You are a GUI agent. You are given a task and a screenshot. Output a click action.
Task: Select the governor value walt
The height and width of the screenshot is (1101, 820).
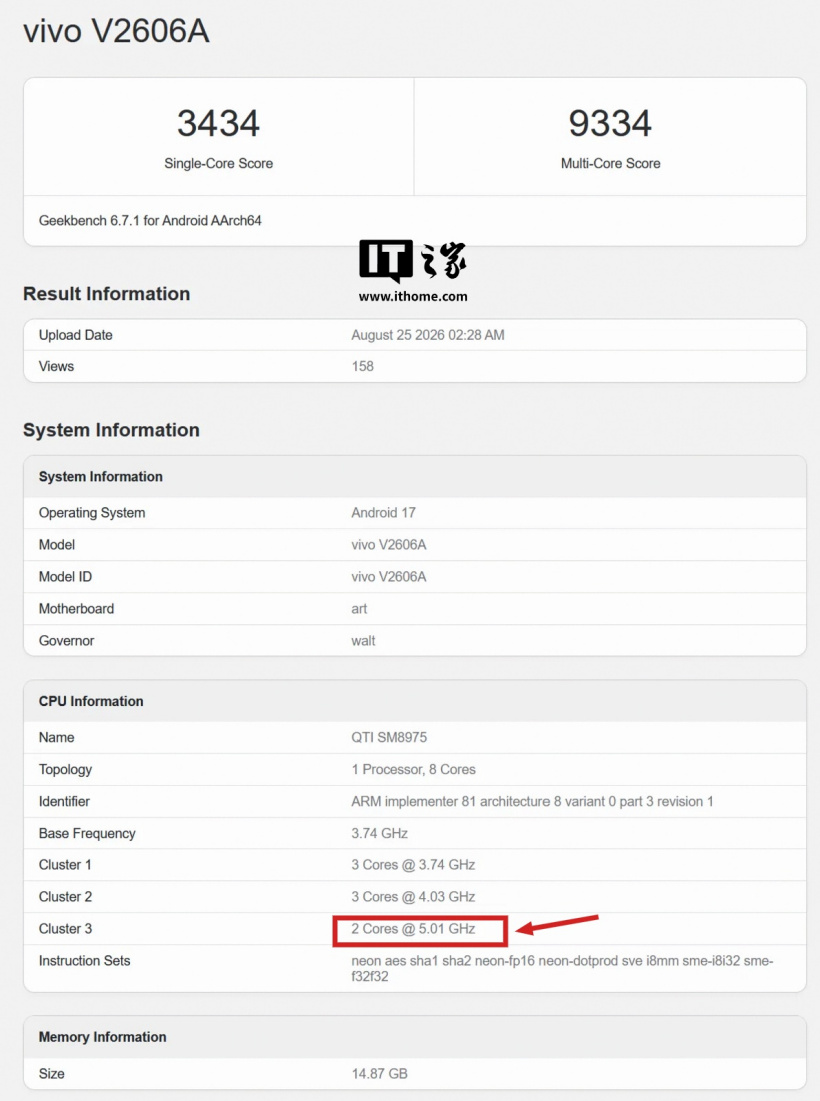[363, 640]
